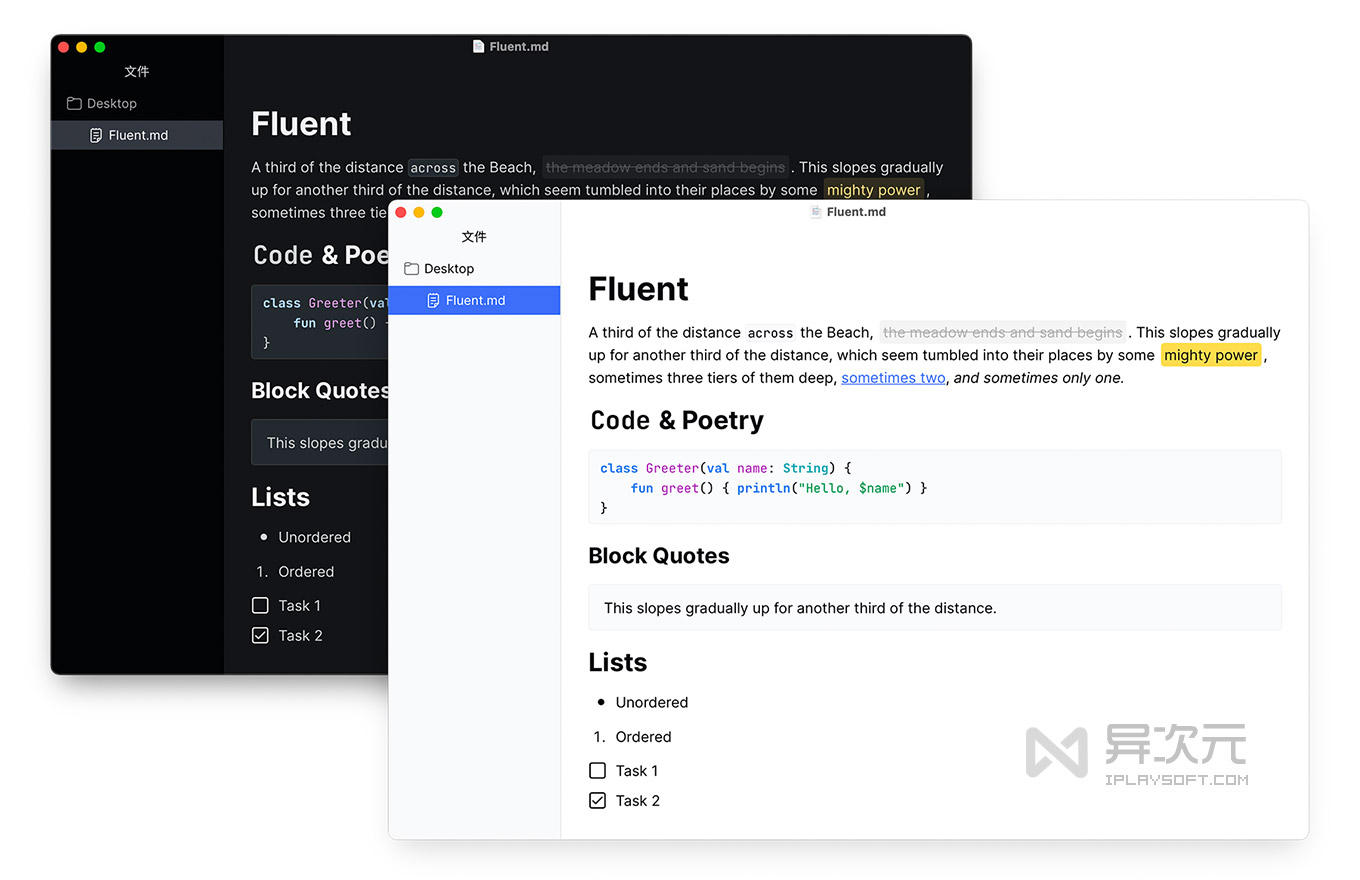
Task: Select the Desktop folder label in light sidebar
Action: coord(449,268)
